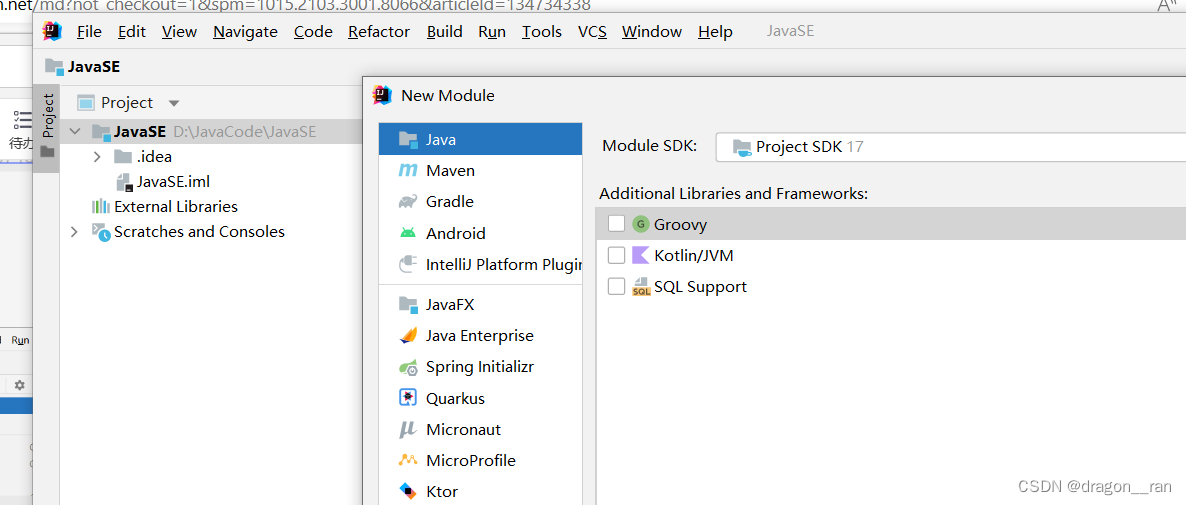1186x505 pixels.
Task: Click the External Libraries bar-chart icon
Action: [101, 206]
